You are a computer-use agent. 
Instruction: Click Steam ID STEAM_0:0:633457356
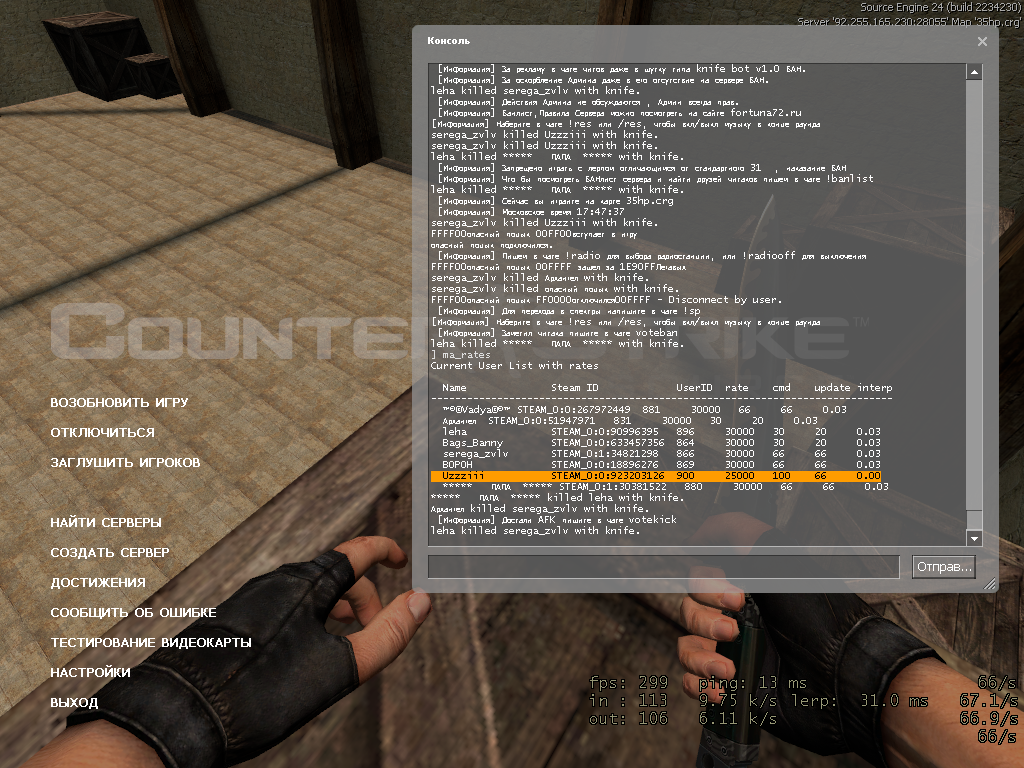[607, 443]
